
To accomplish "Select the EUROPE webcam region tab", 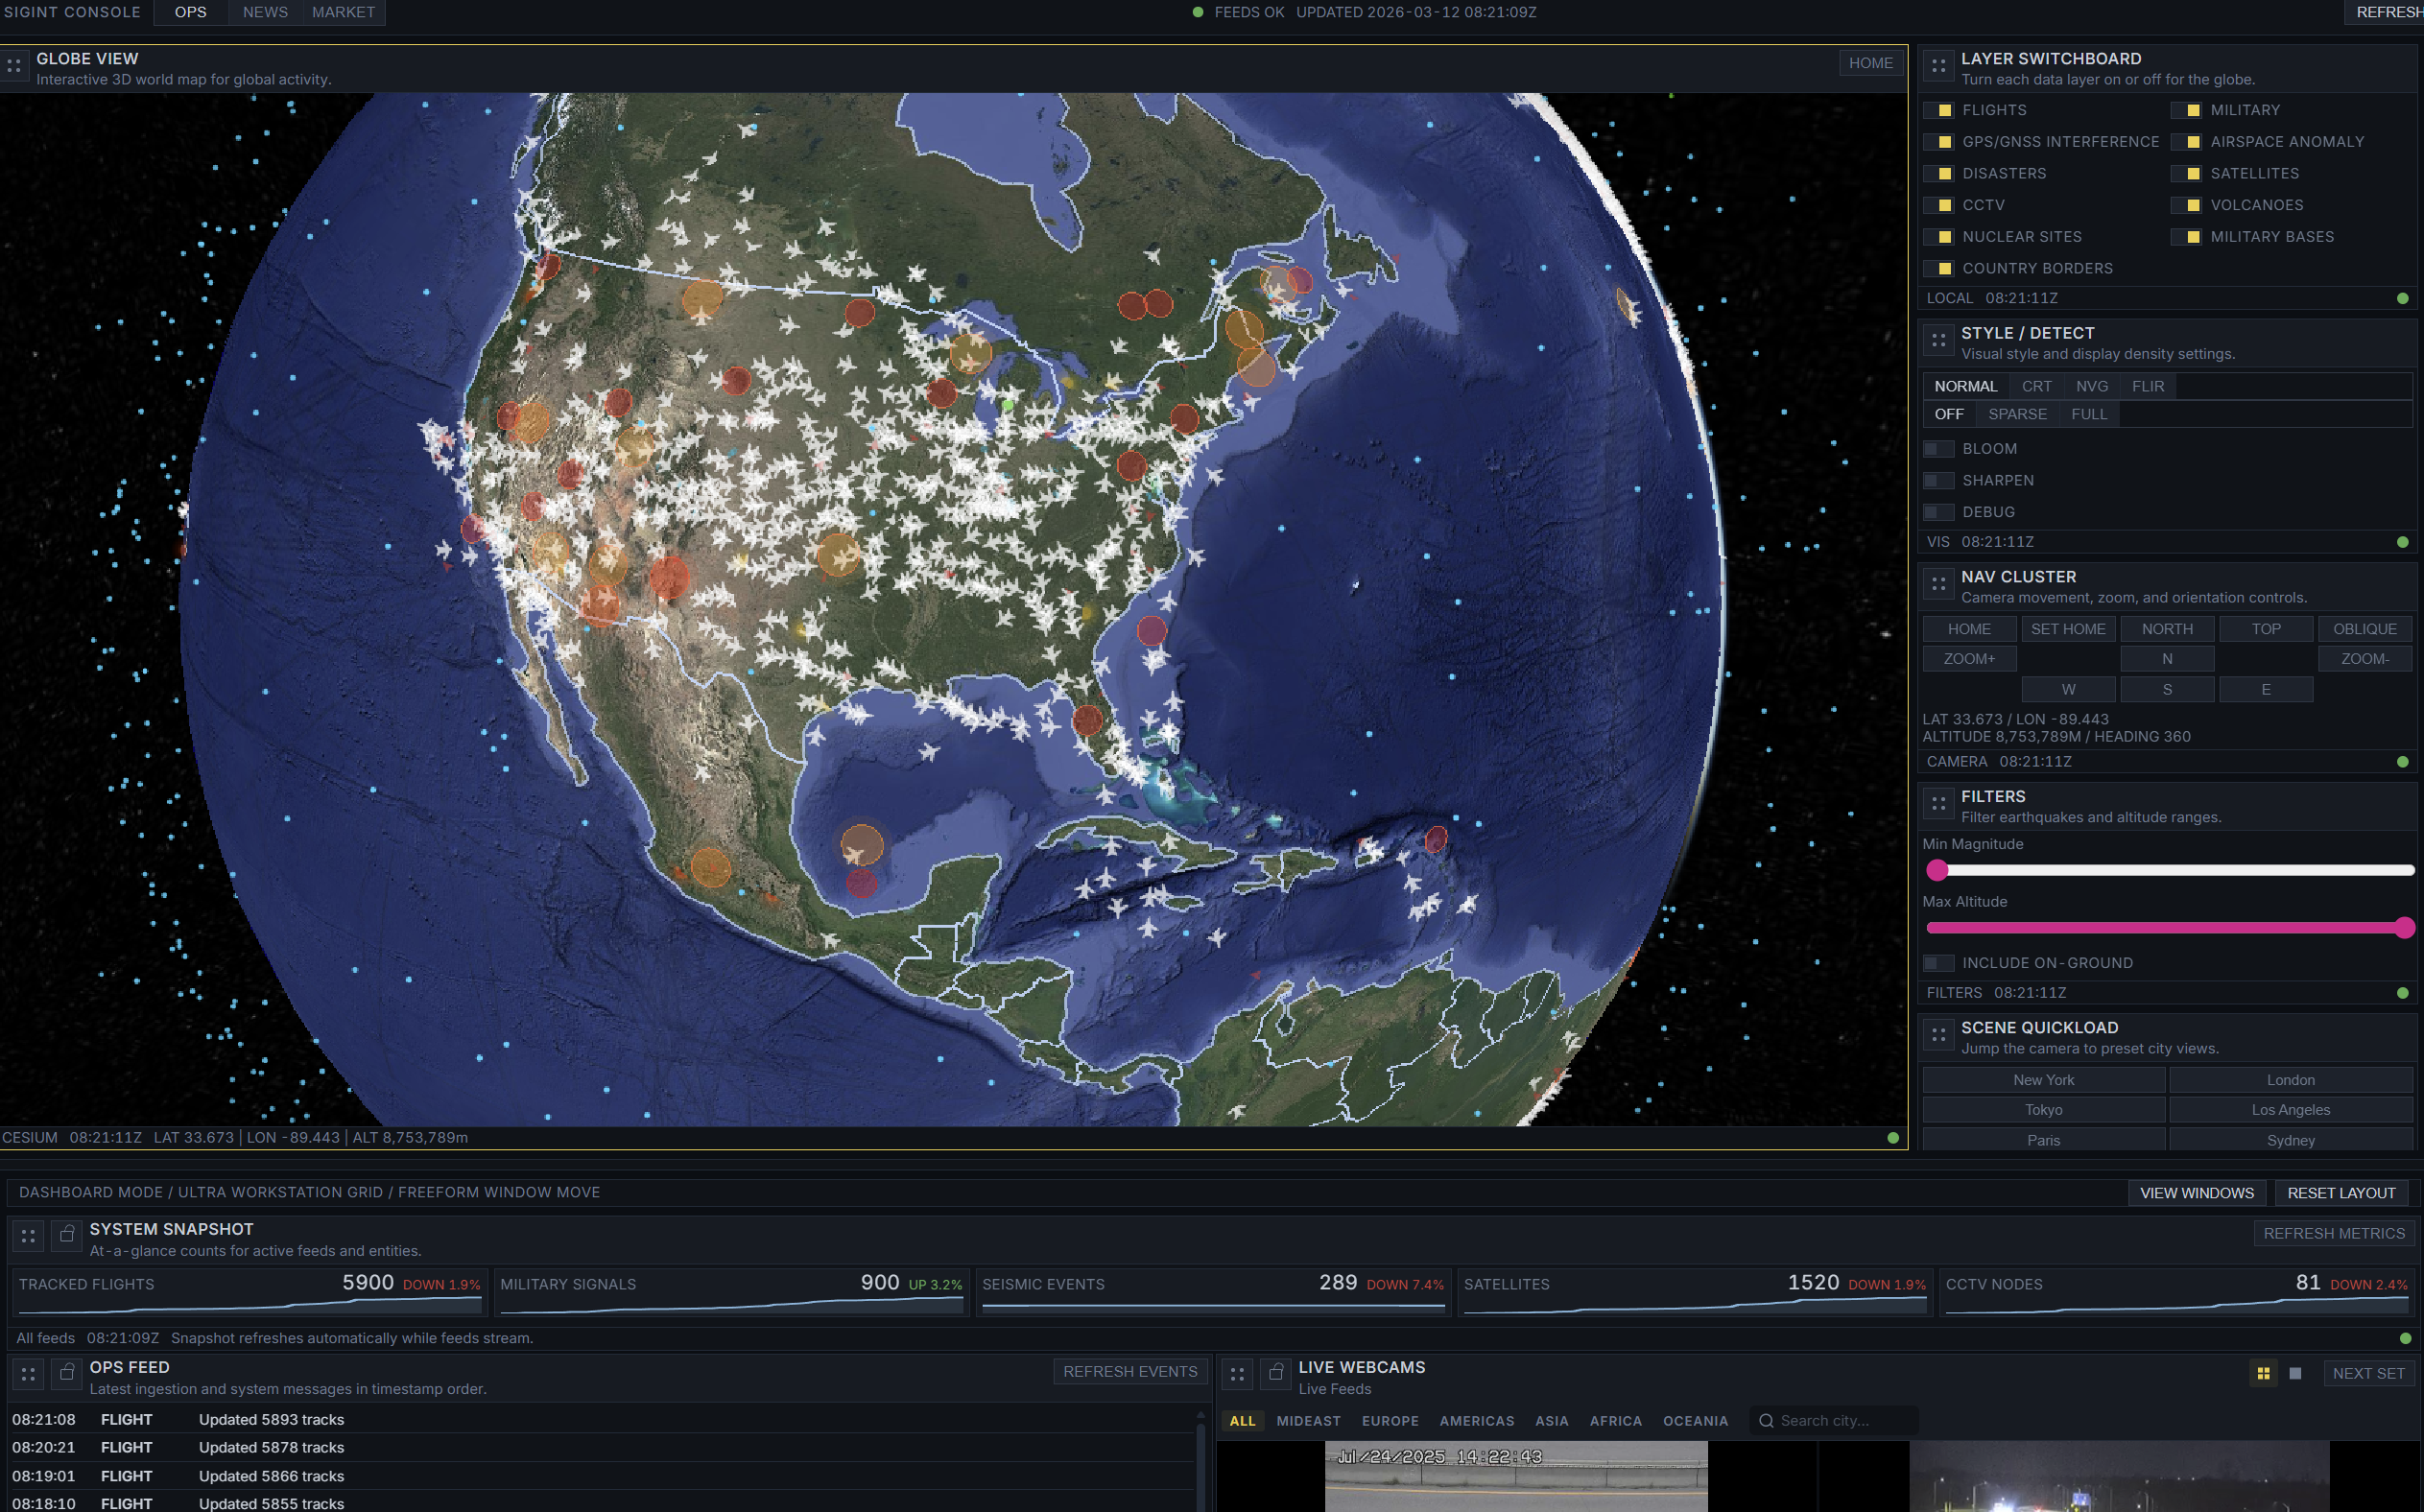I will [1390, 1420].
